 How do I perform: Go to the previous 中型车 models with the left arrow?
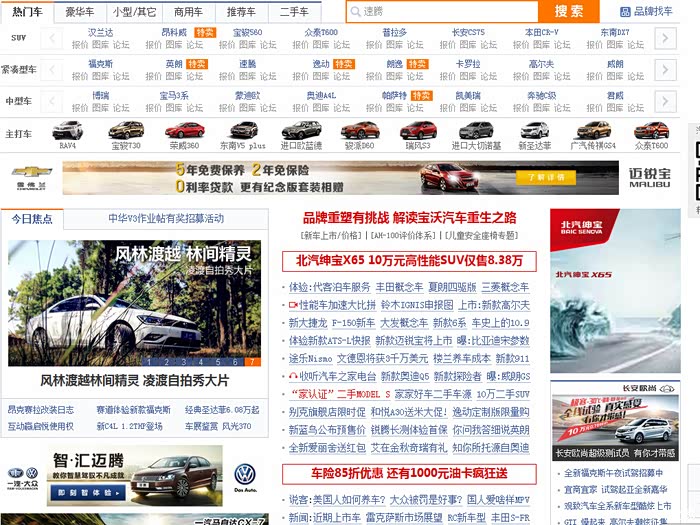coord(52,102)
